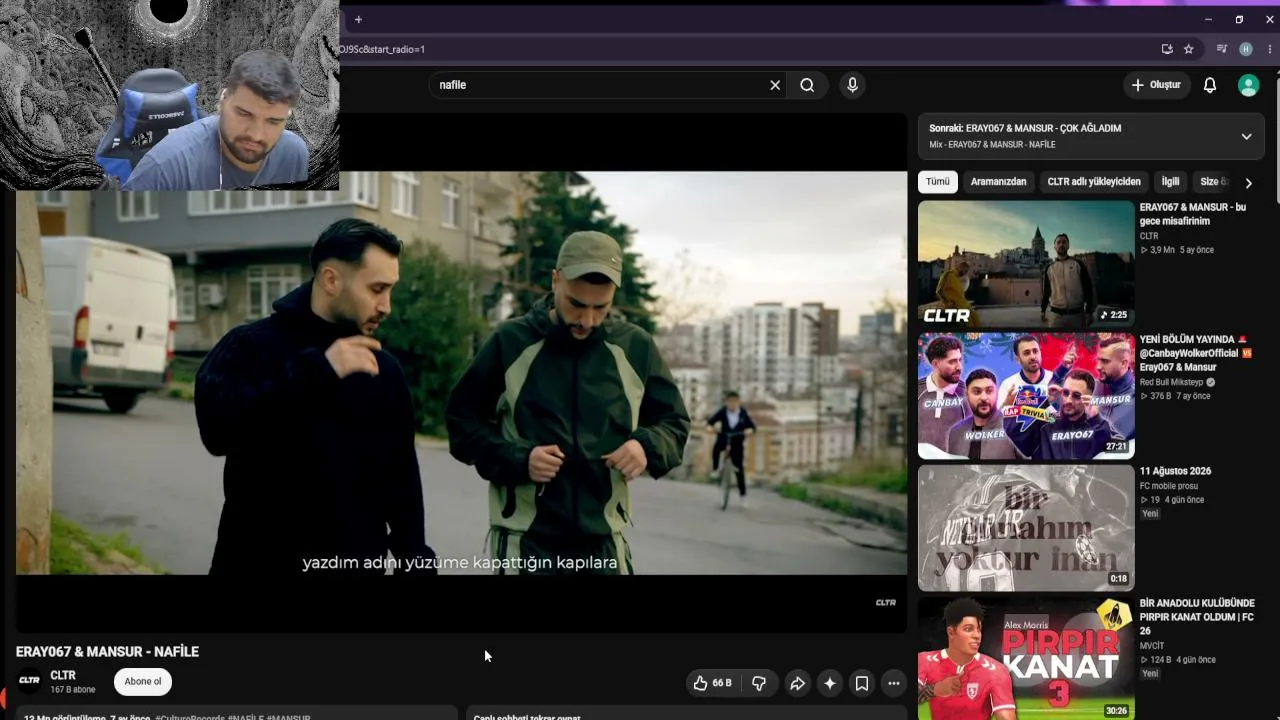1280x720 pixels.
Task: Click the install app icon in address bar
Action: (1167, 49)
